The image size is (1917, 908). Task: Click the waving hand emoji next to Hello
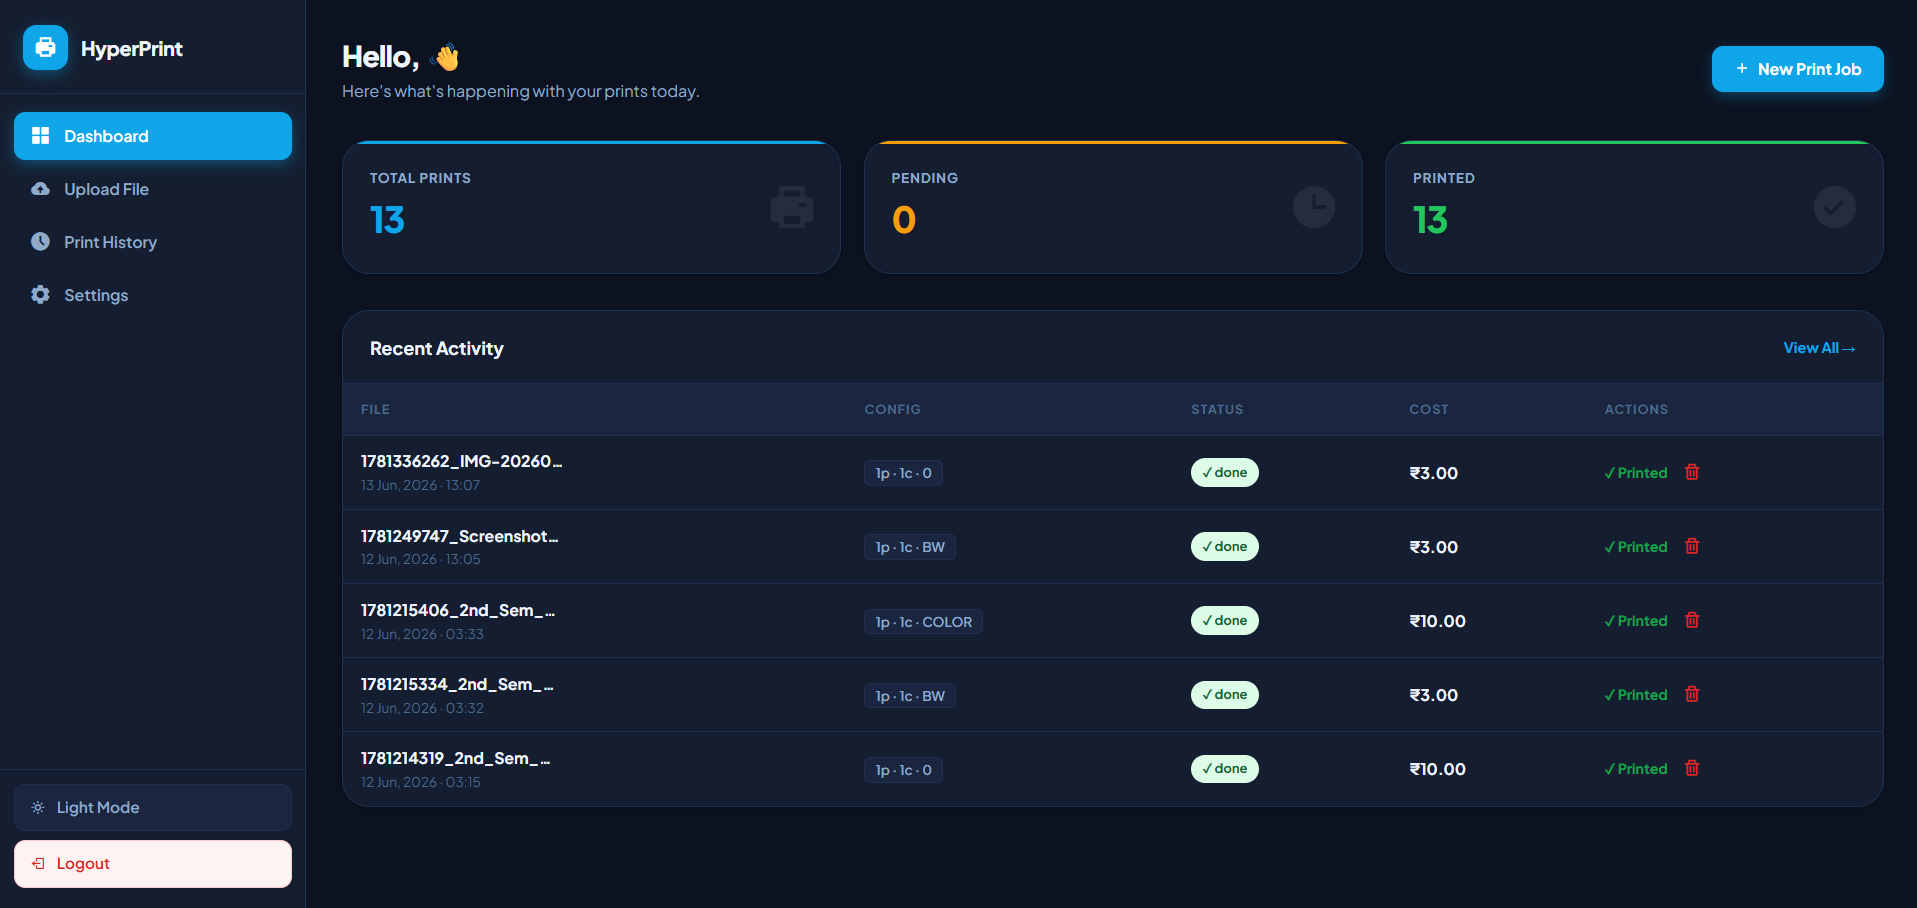pyautogui.click(x=445, y=57)
